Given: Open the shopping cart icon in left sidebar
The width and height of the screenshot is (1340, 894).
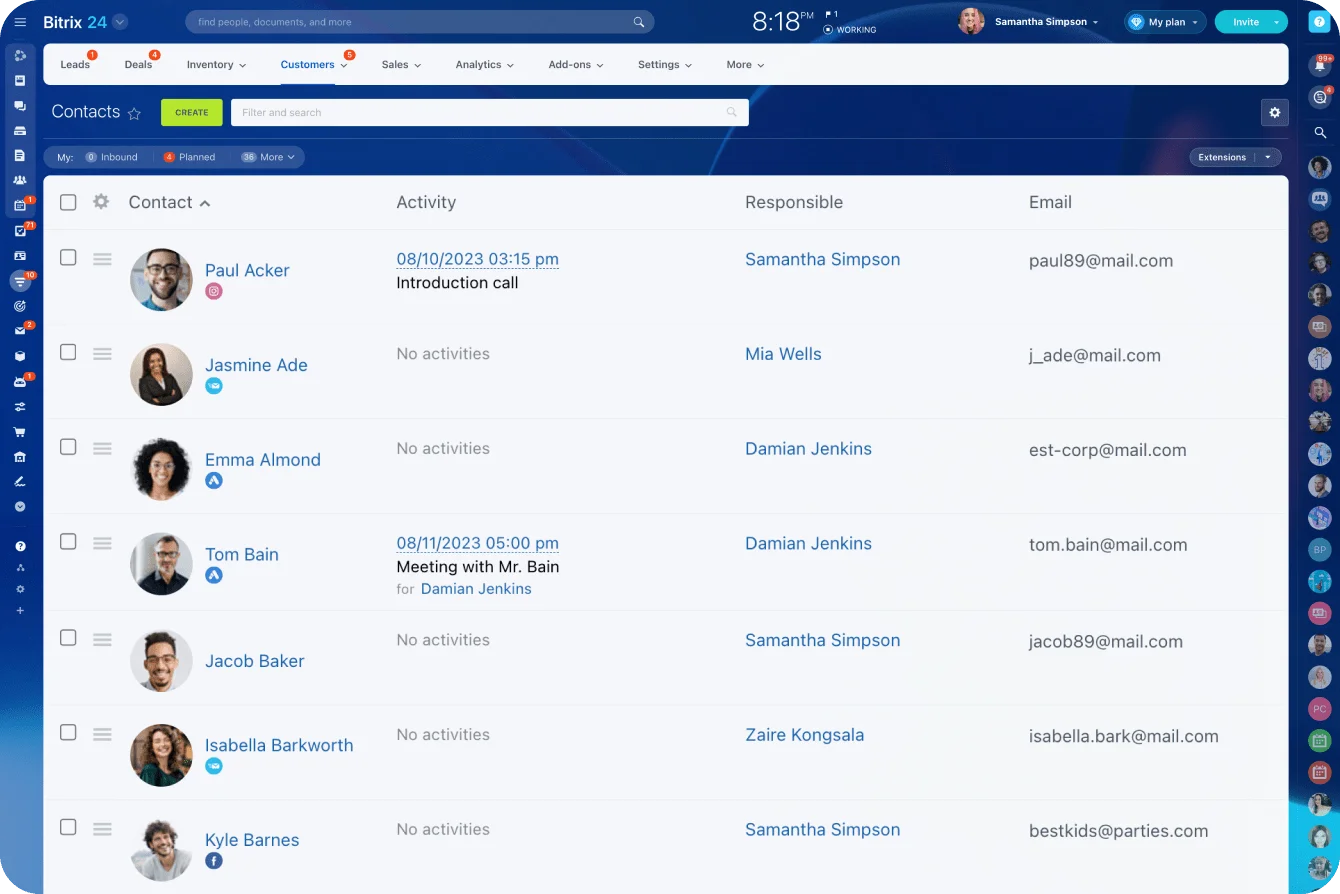Looking at the screenshot, I should click(x=20, y=432).
